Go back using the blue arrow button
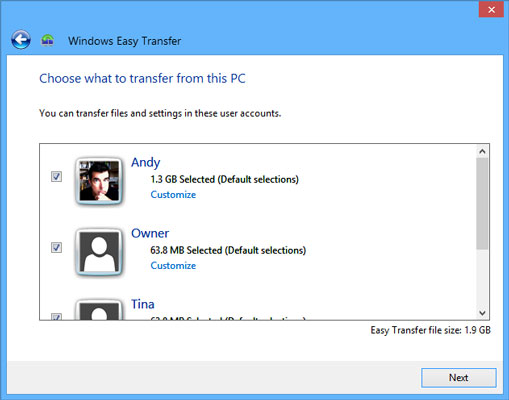This screenshot has width=509, height=400. (x=21, y=40)
